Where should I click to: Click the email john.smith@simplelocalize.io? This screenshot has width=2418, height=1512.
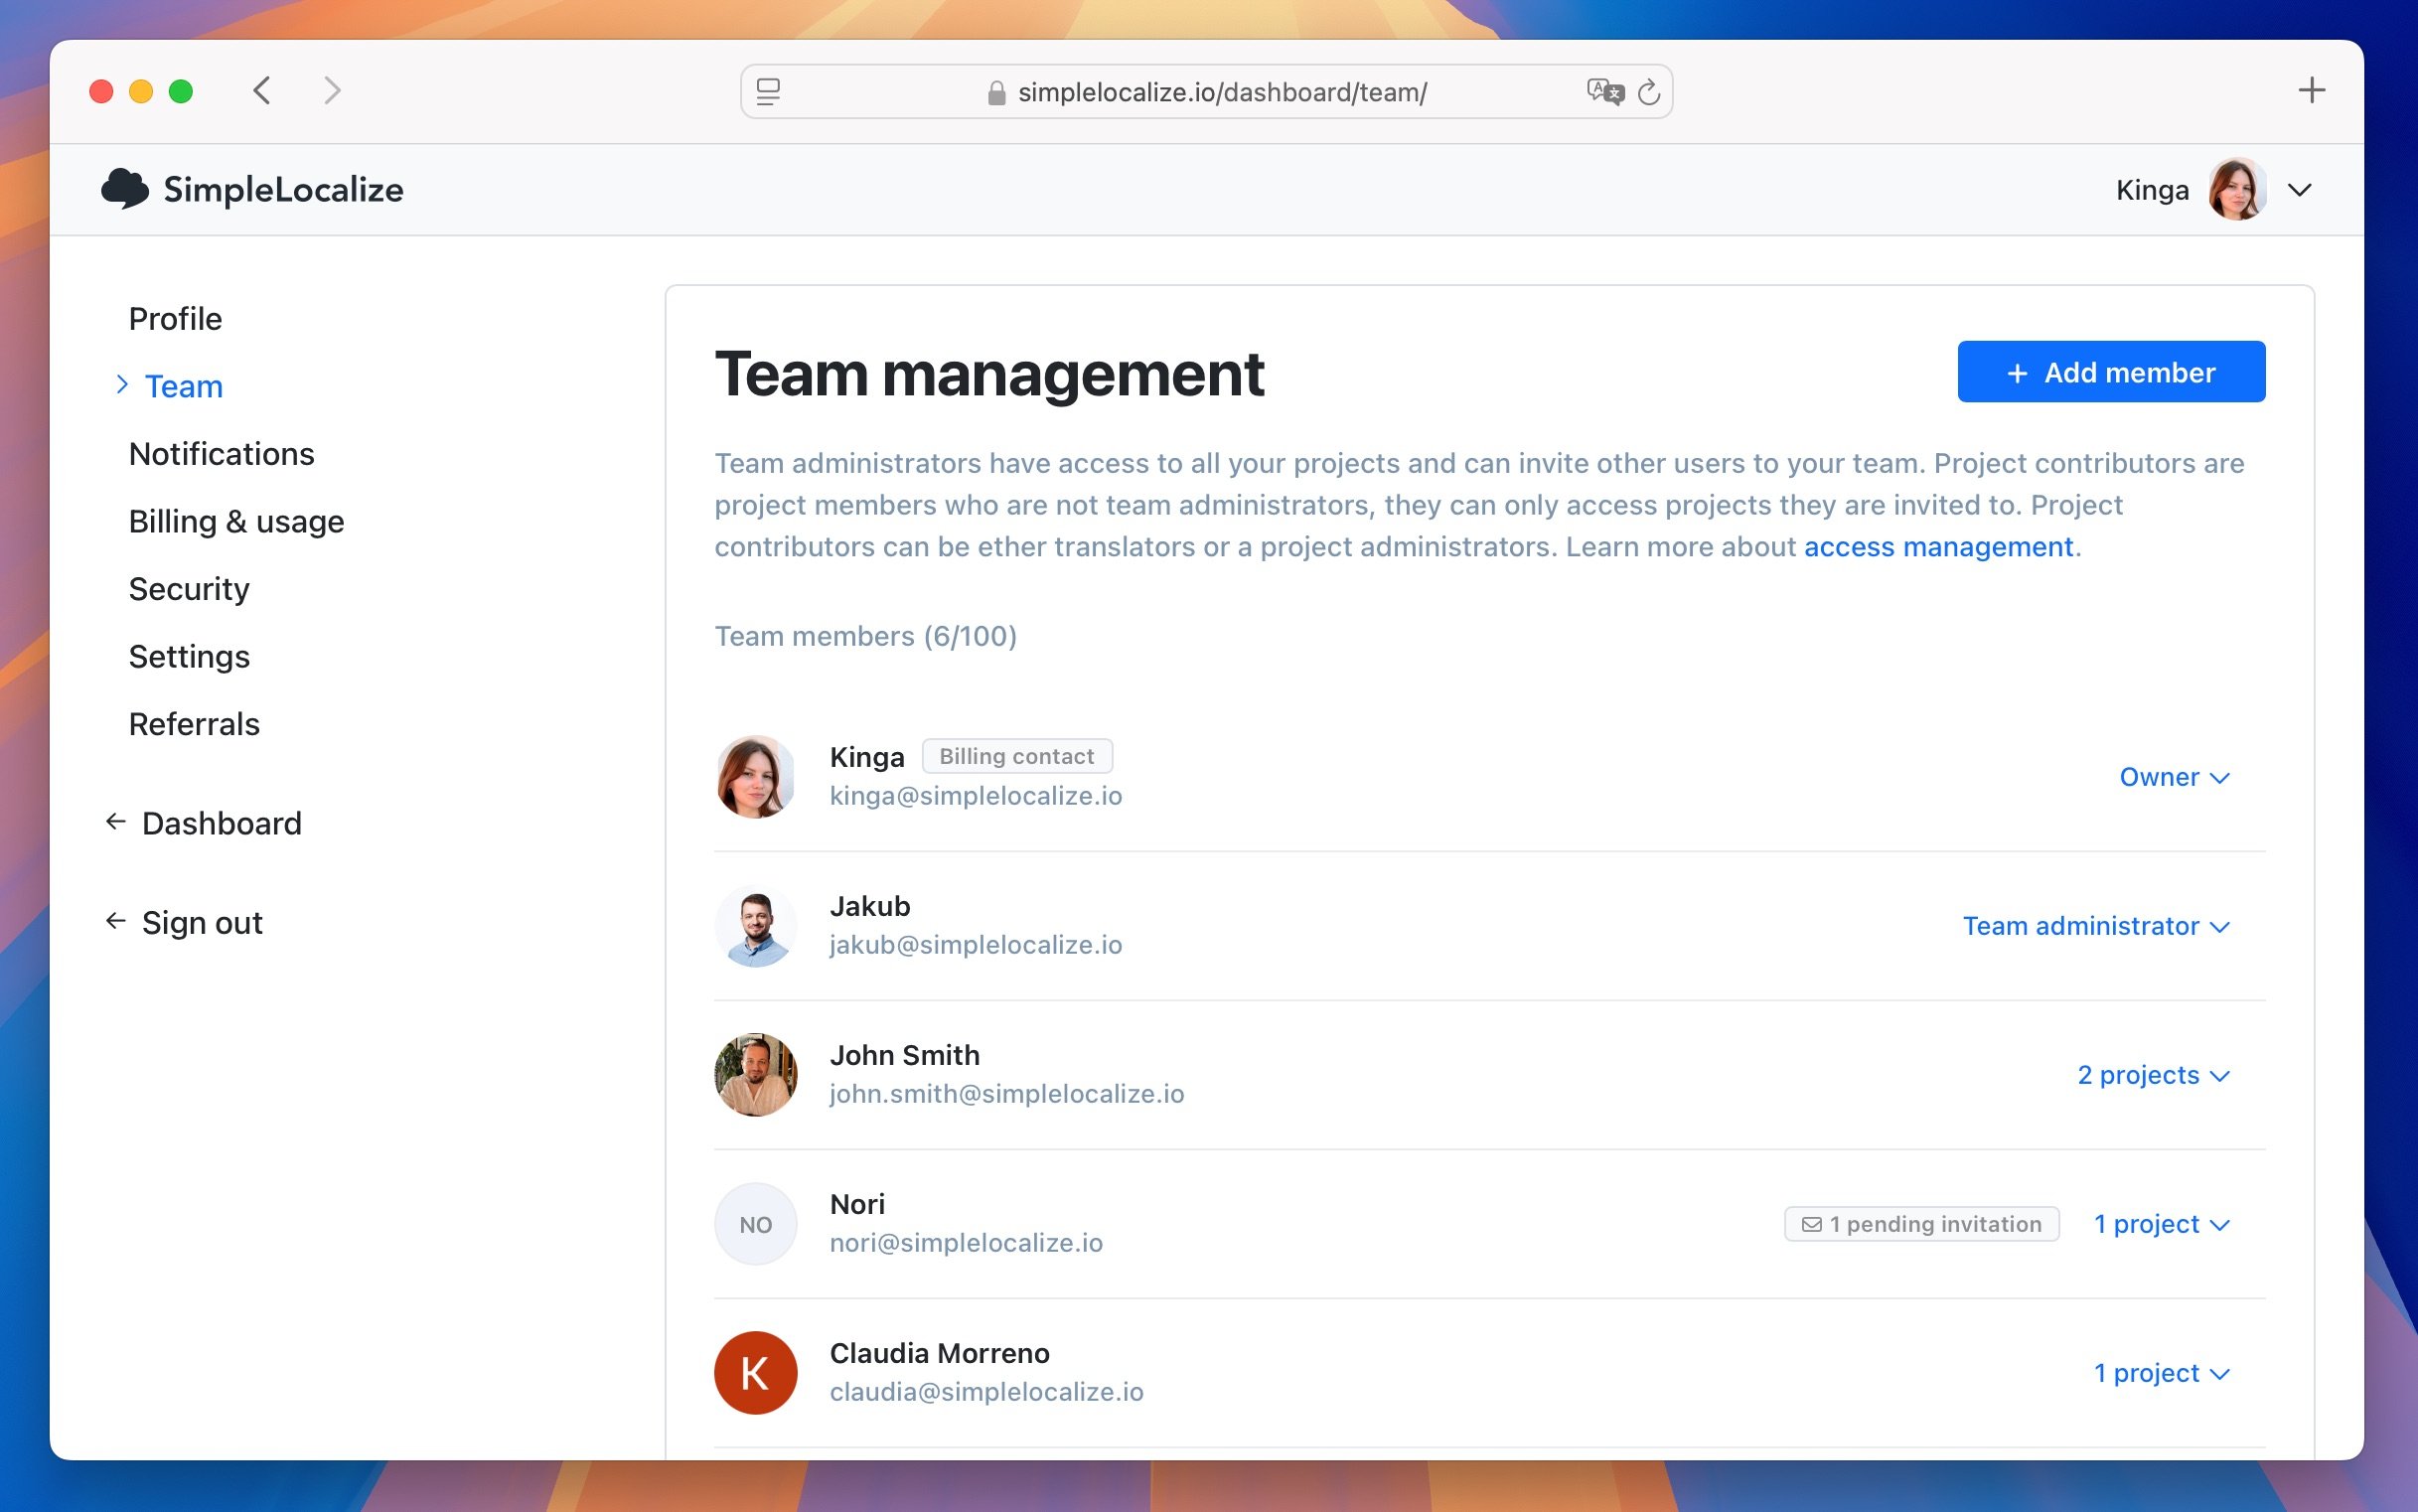click(1006, 1094)
